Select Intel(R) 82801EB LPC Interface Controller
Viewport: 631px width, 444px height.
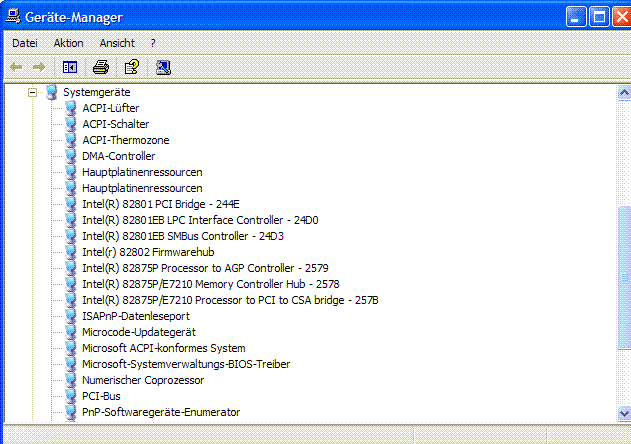point(200,220)
